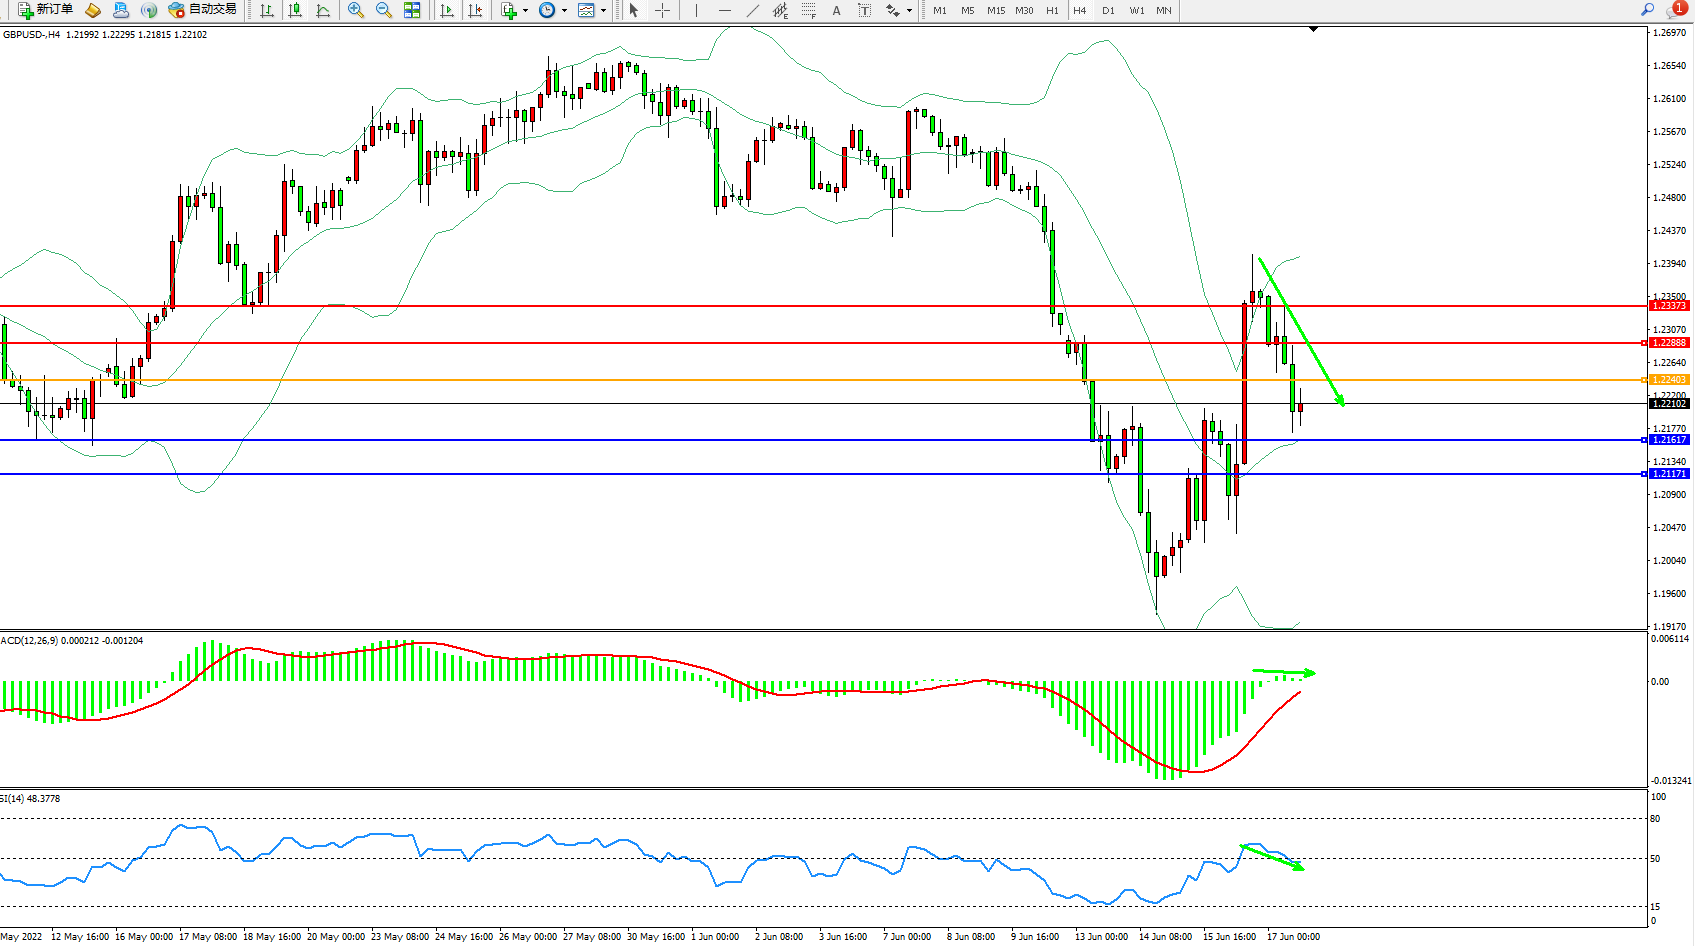Select the draw trendline tool
1695x946 pixels.
tap(753, 10)
